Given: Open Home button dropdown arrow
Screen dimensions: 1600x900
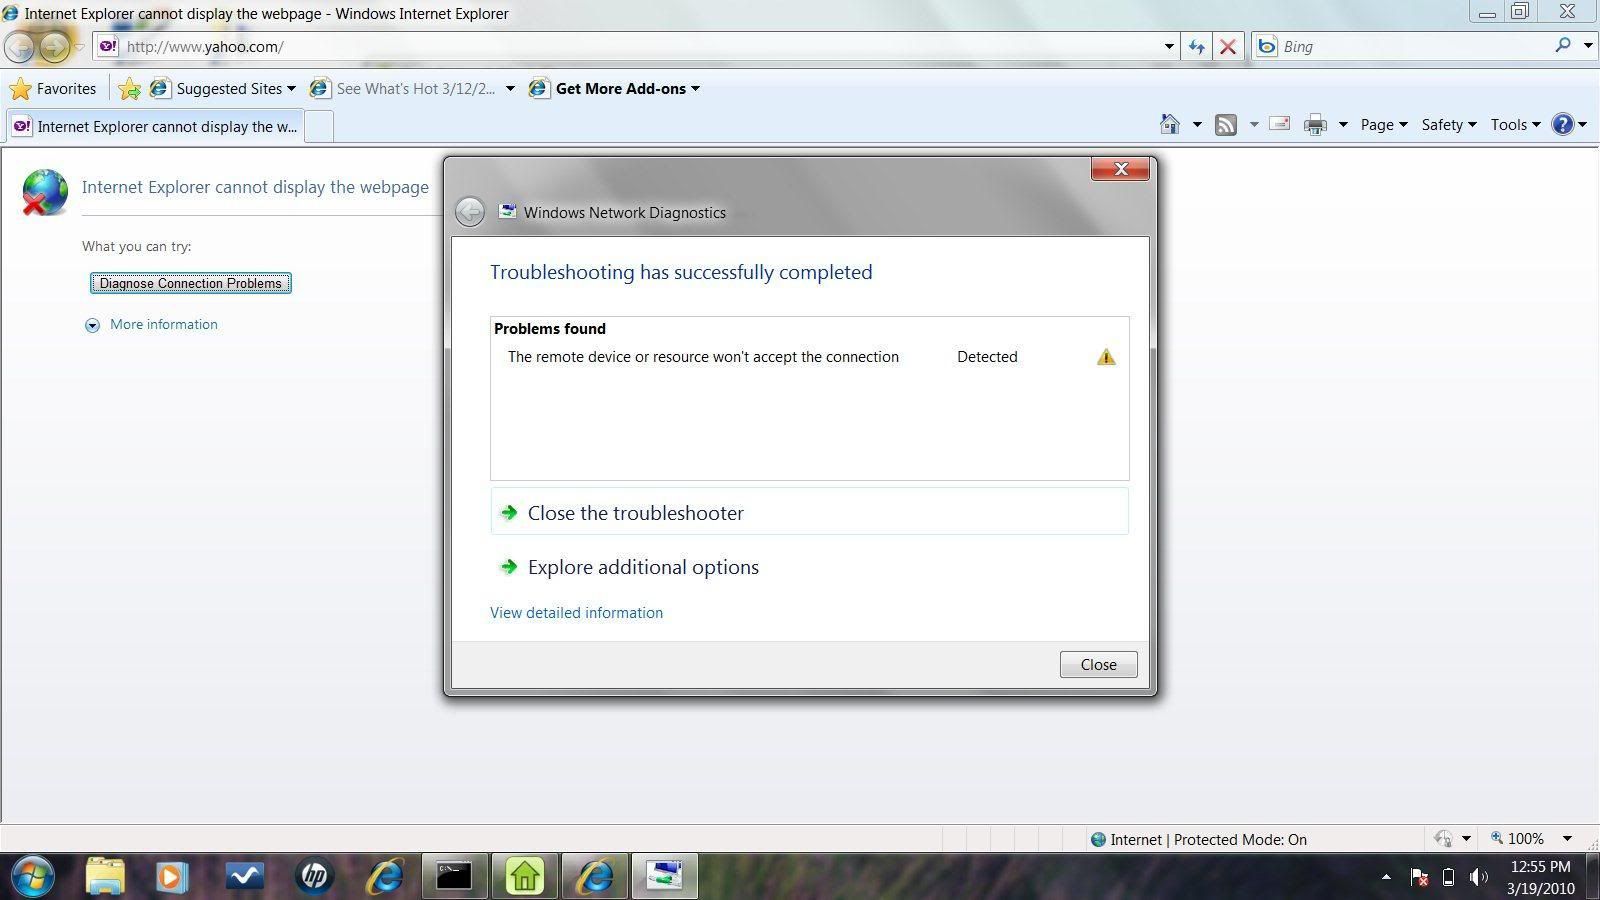Looking at the screenshot, I should (x=1197, y=125).
